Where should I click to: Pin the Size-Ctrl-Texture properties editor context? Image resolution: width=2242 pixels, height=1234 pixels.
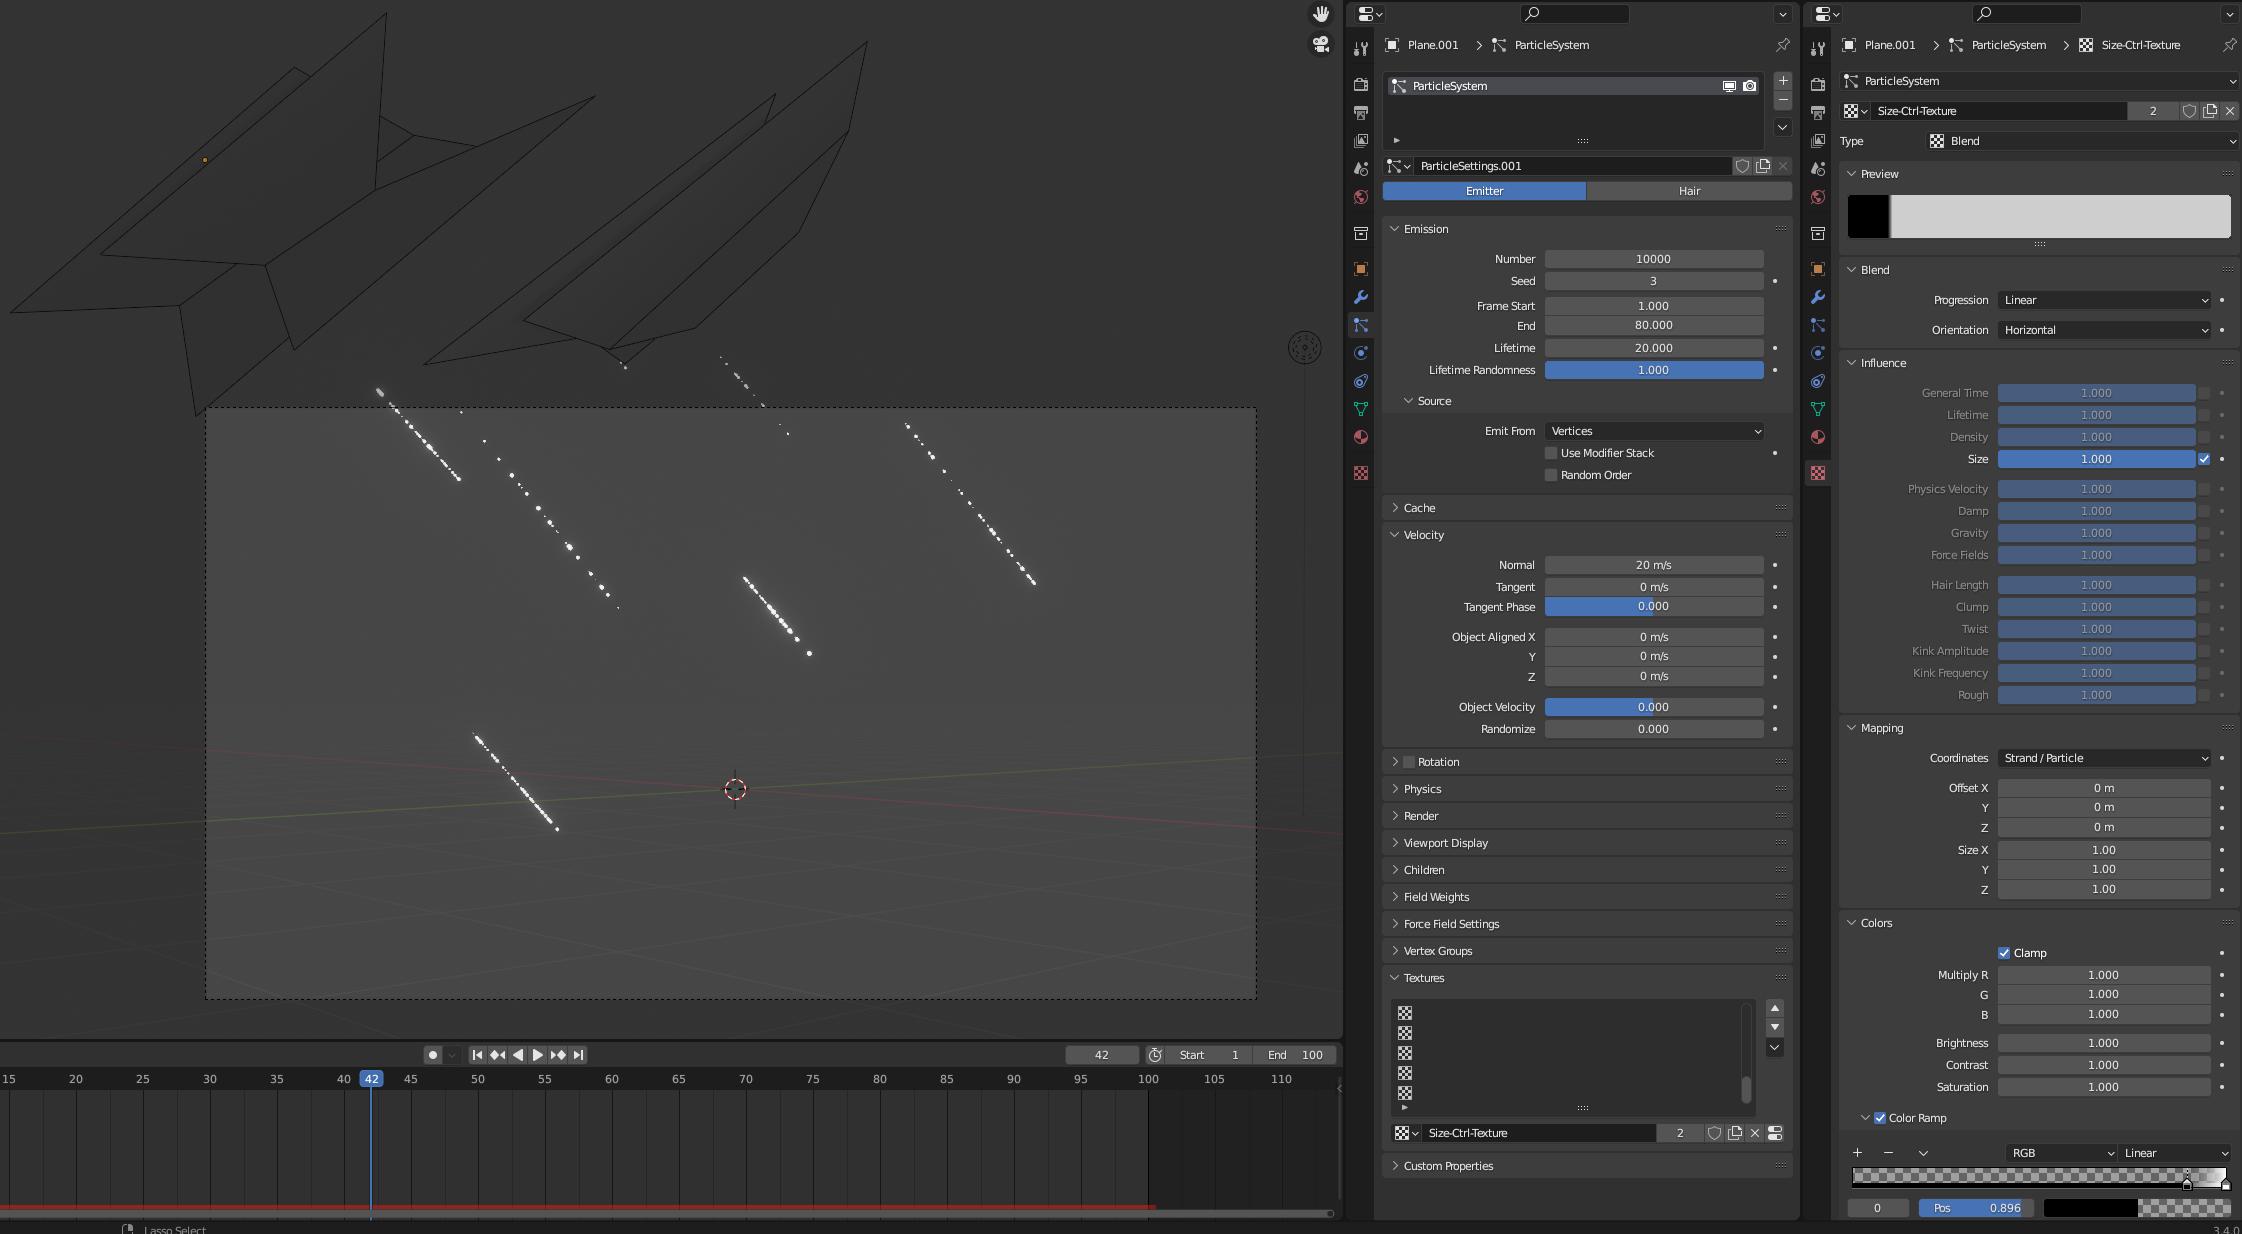pyautogui.click(x=2229, y=45)
